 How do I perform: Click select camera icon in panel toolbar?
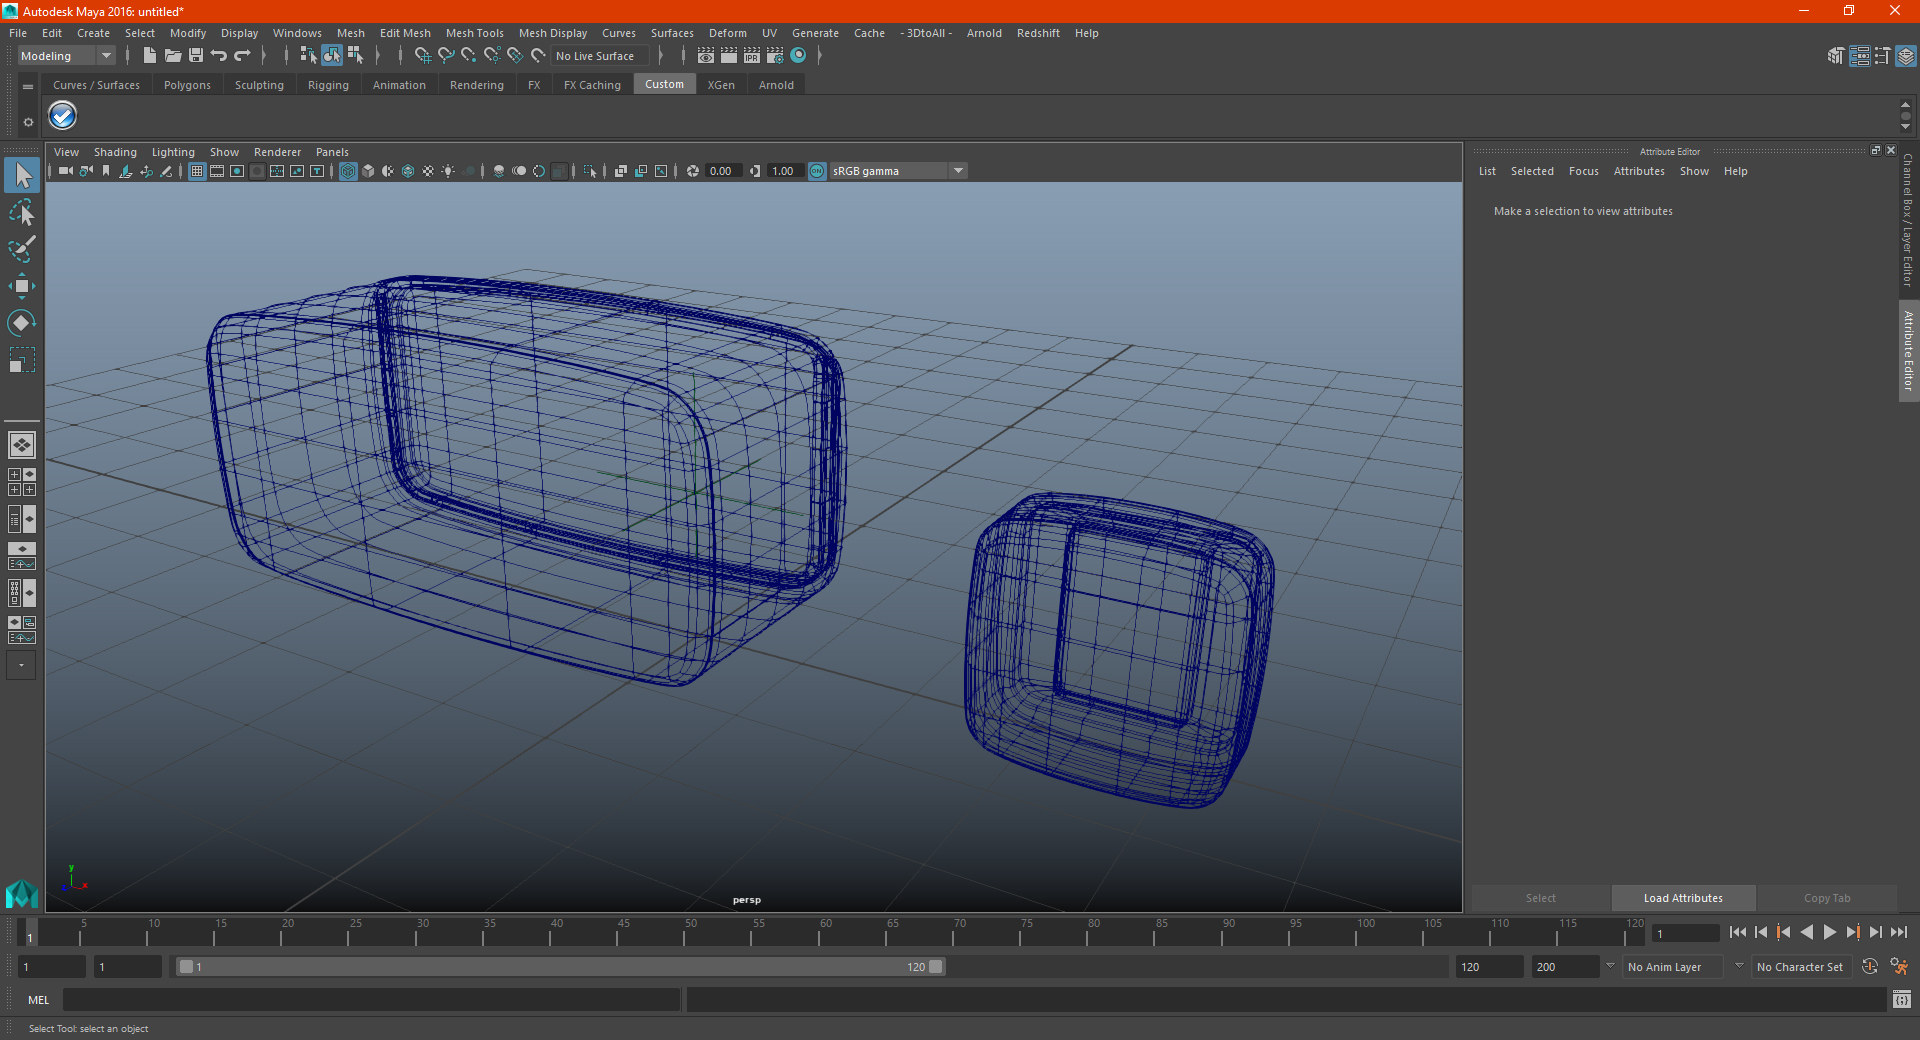tap(66, 171)
